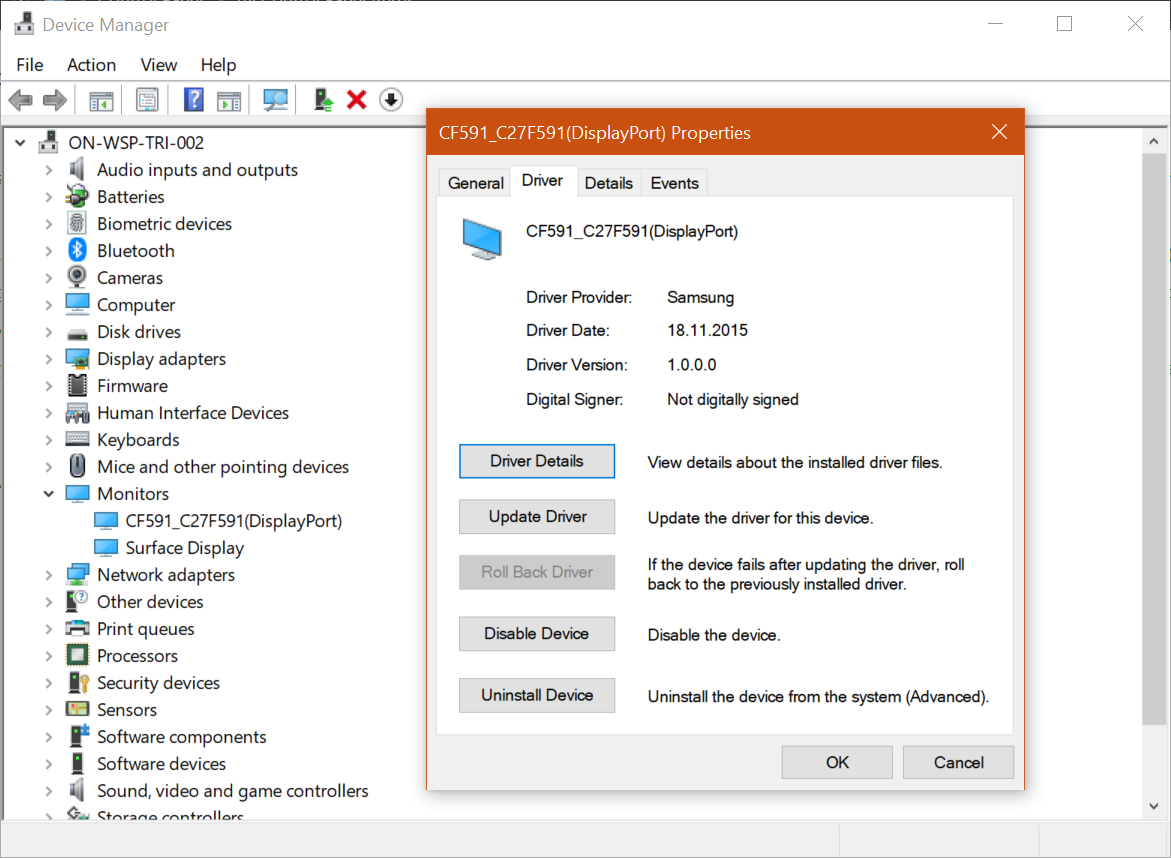Expand Mice and other pointing devices
The image size is (1171, 858).
tap(49, 467)
